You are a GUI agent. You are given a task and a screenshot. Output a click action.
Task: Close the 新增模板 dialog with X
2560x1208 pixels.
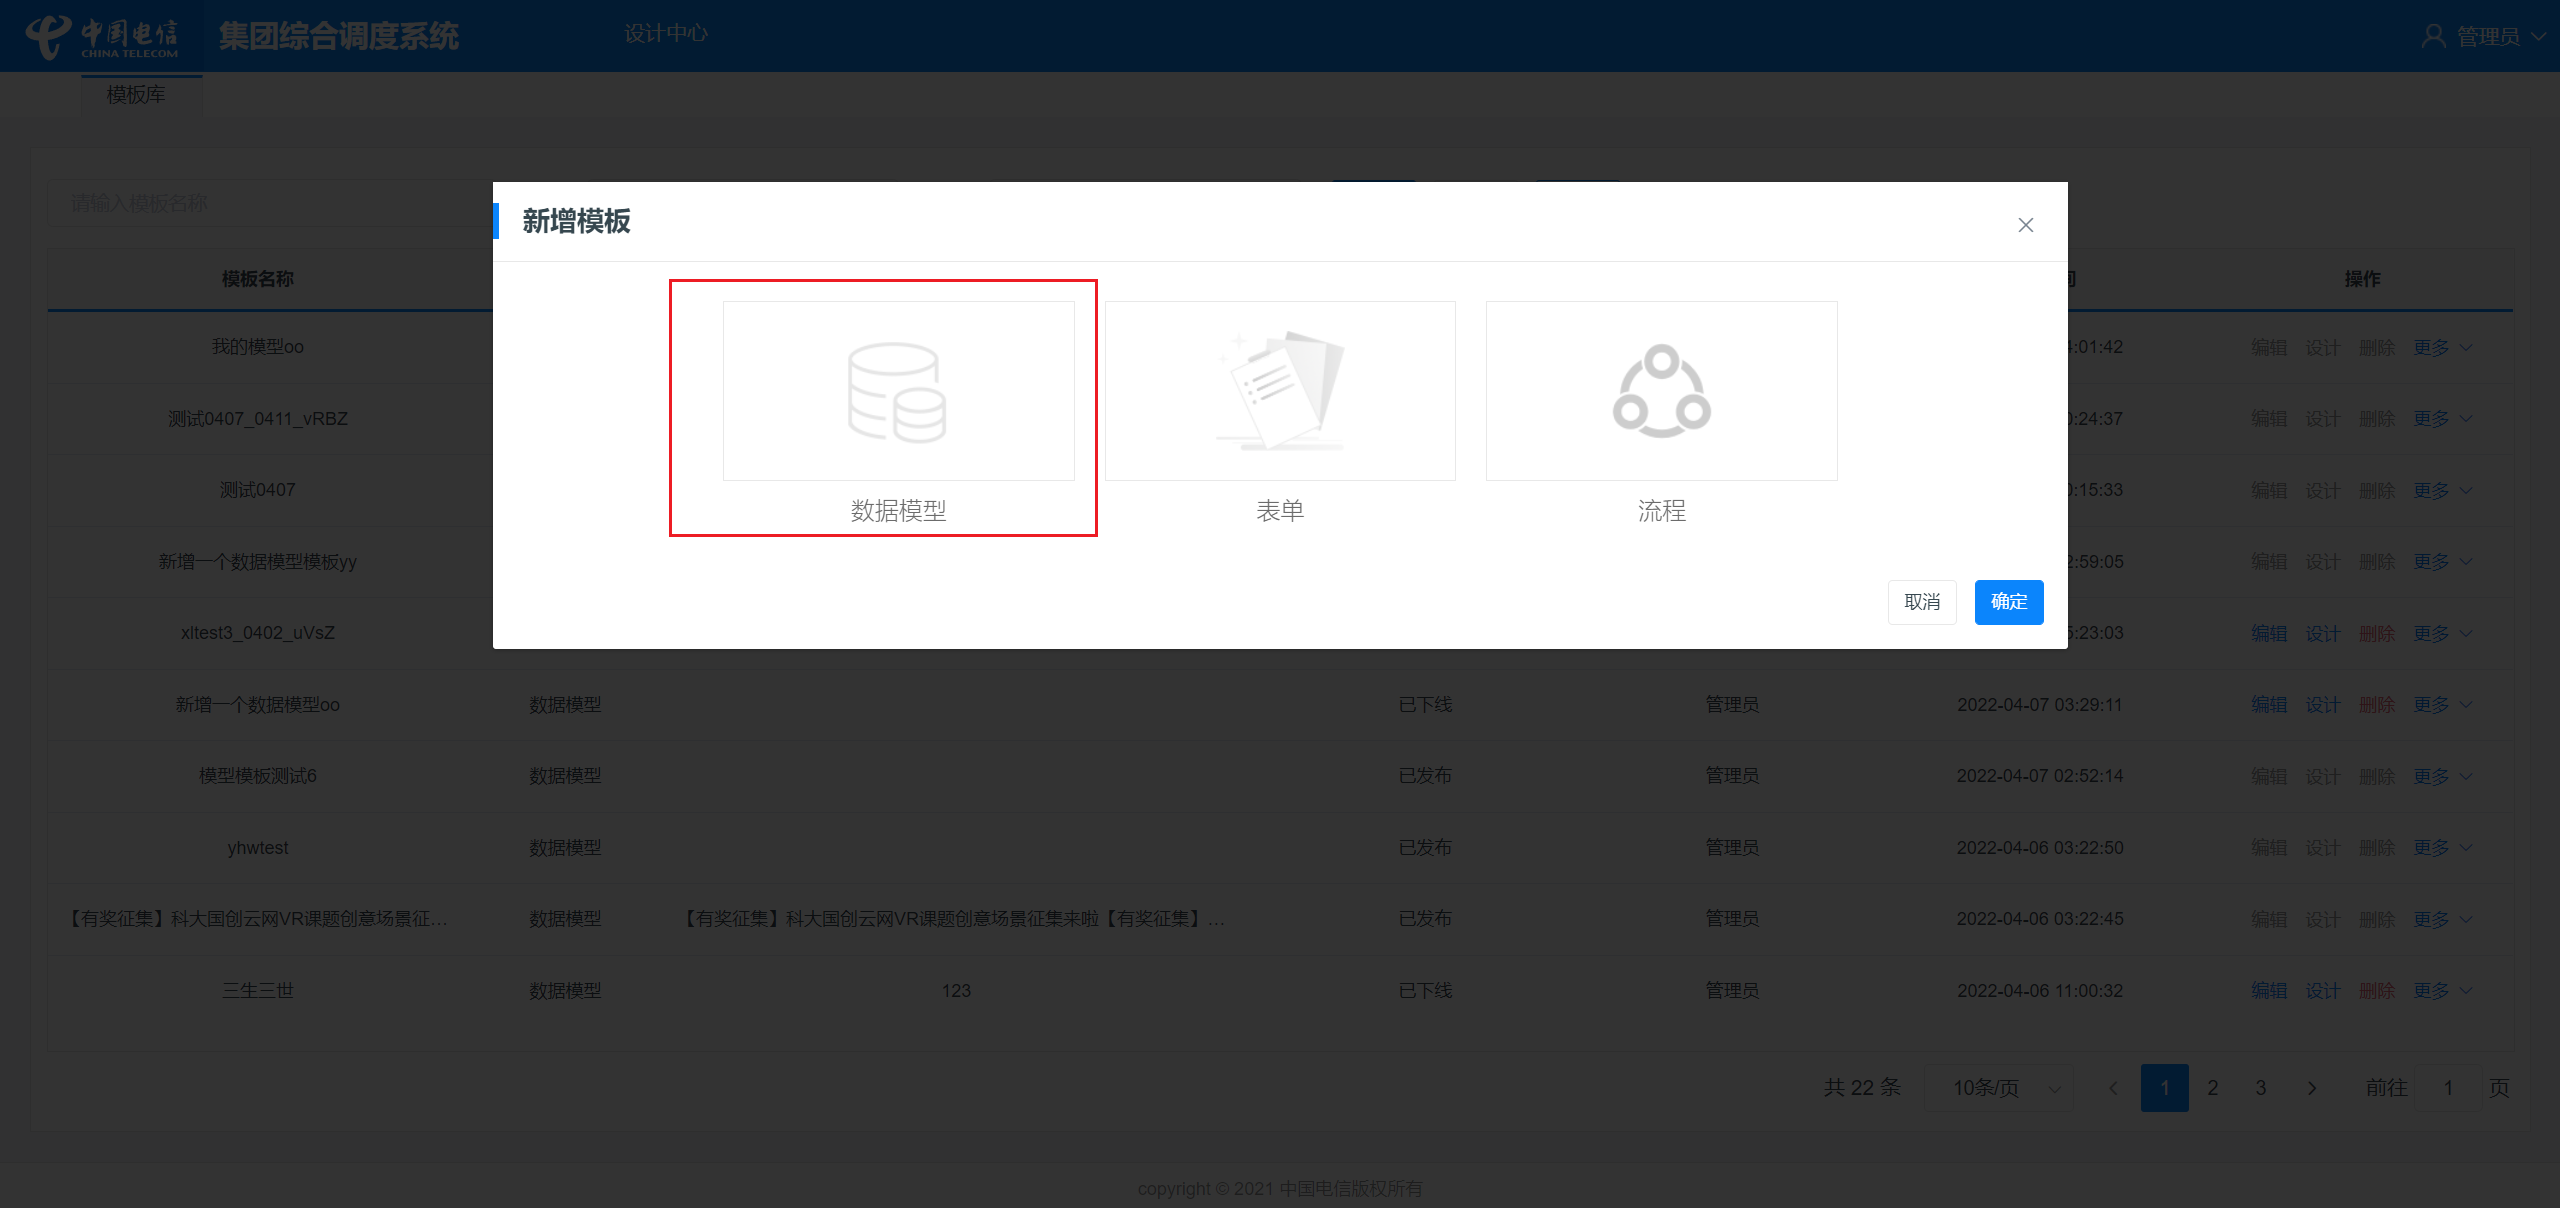coord(2025,225)
